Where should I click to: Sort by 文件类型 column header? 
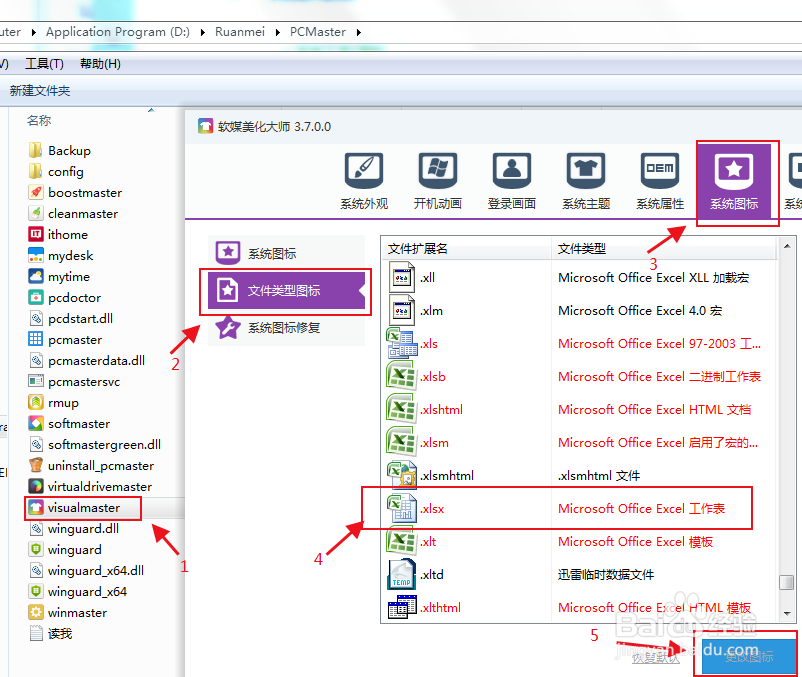click(x=664, y=249)
